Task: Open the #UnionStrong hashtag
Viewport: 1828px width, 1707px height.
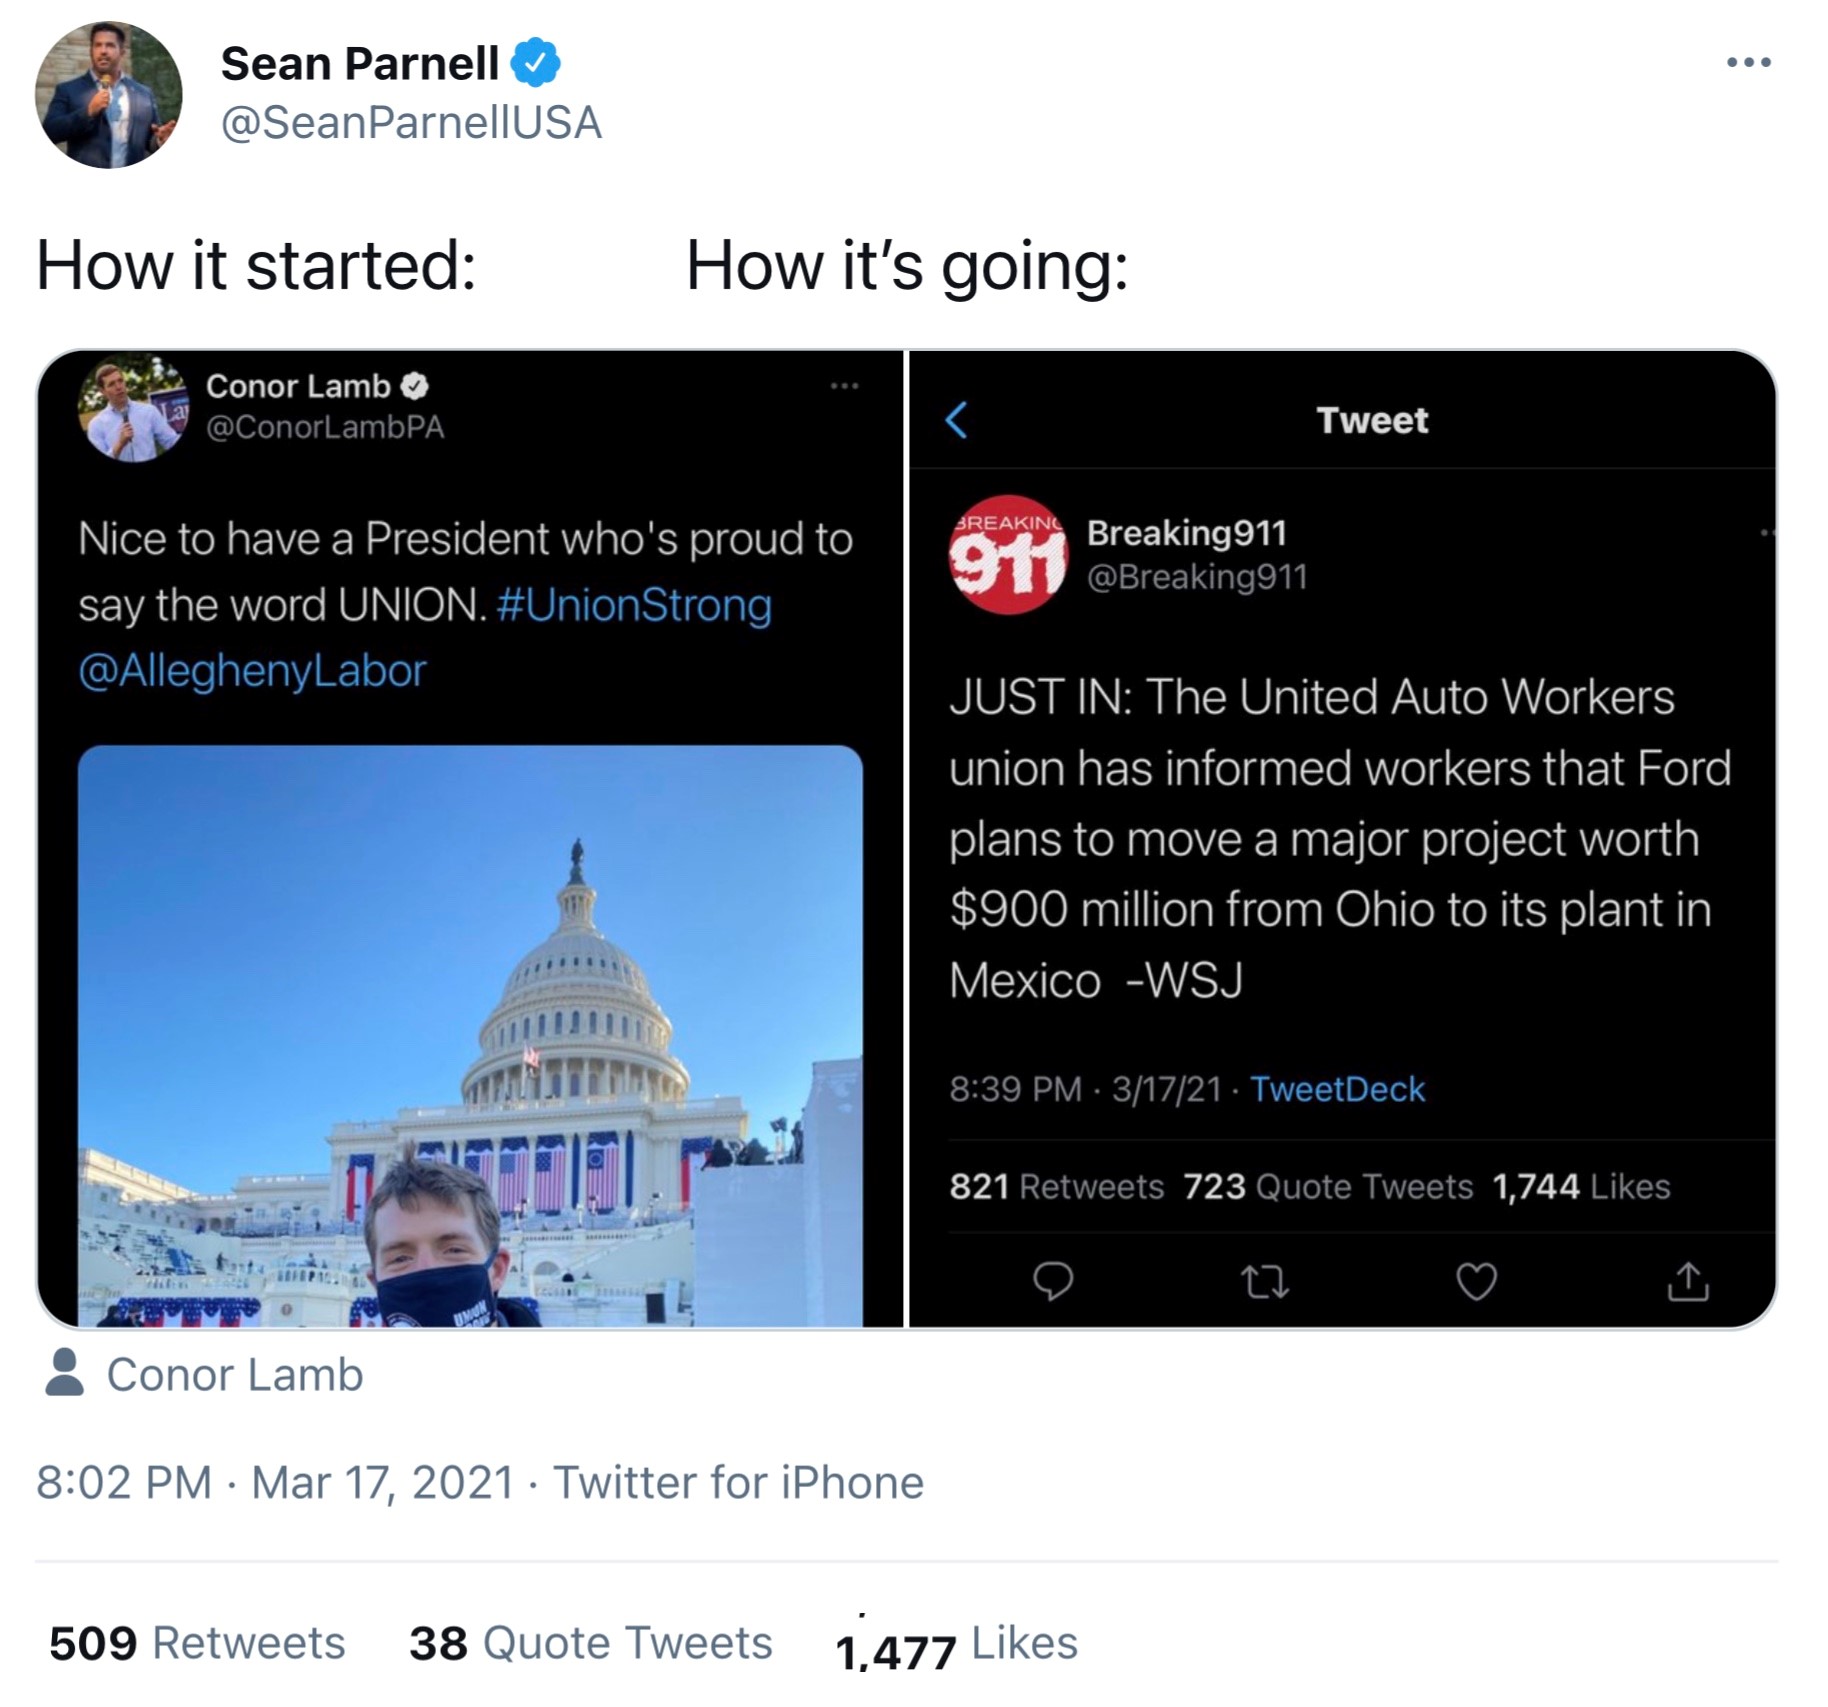Action: tap(633, 605)
